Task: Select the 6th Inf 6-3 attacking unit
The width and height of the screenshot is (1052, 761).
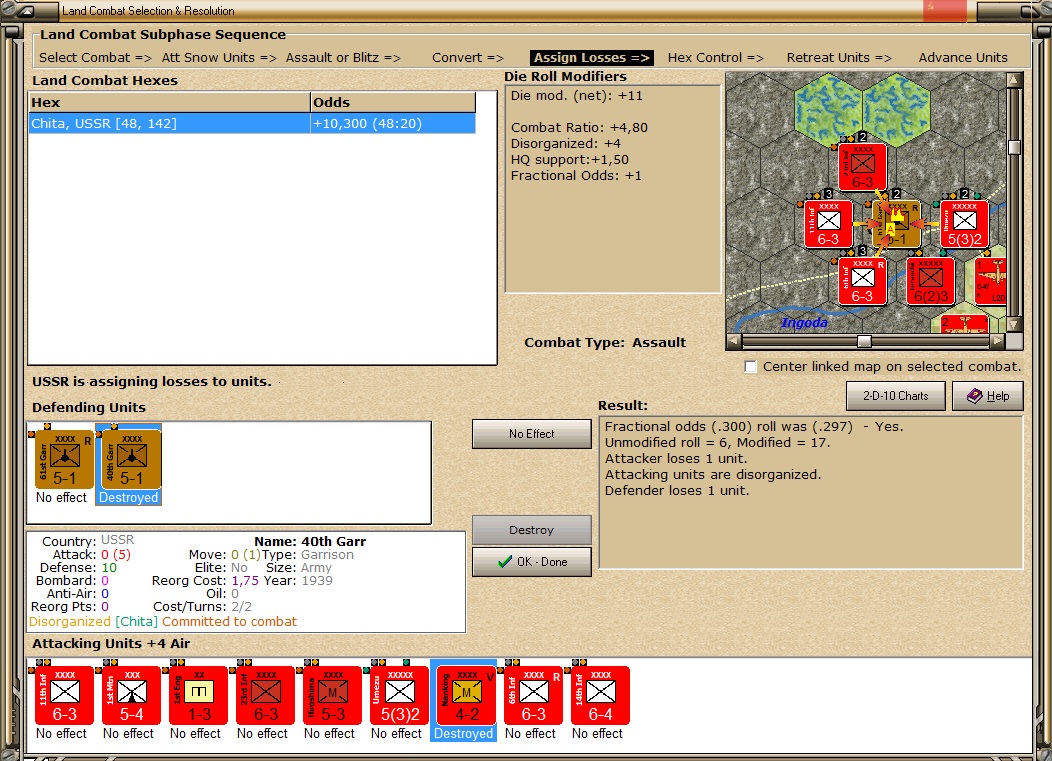Action: pyautogui.click(x=533, y=695)
